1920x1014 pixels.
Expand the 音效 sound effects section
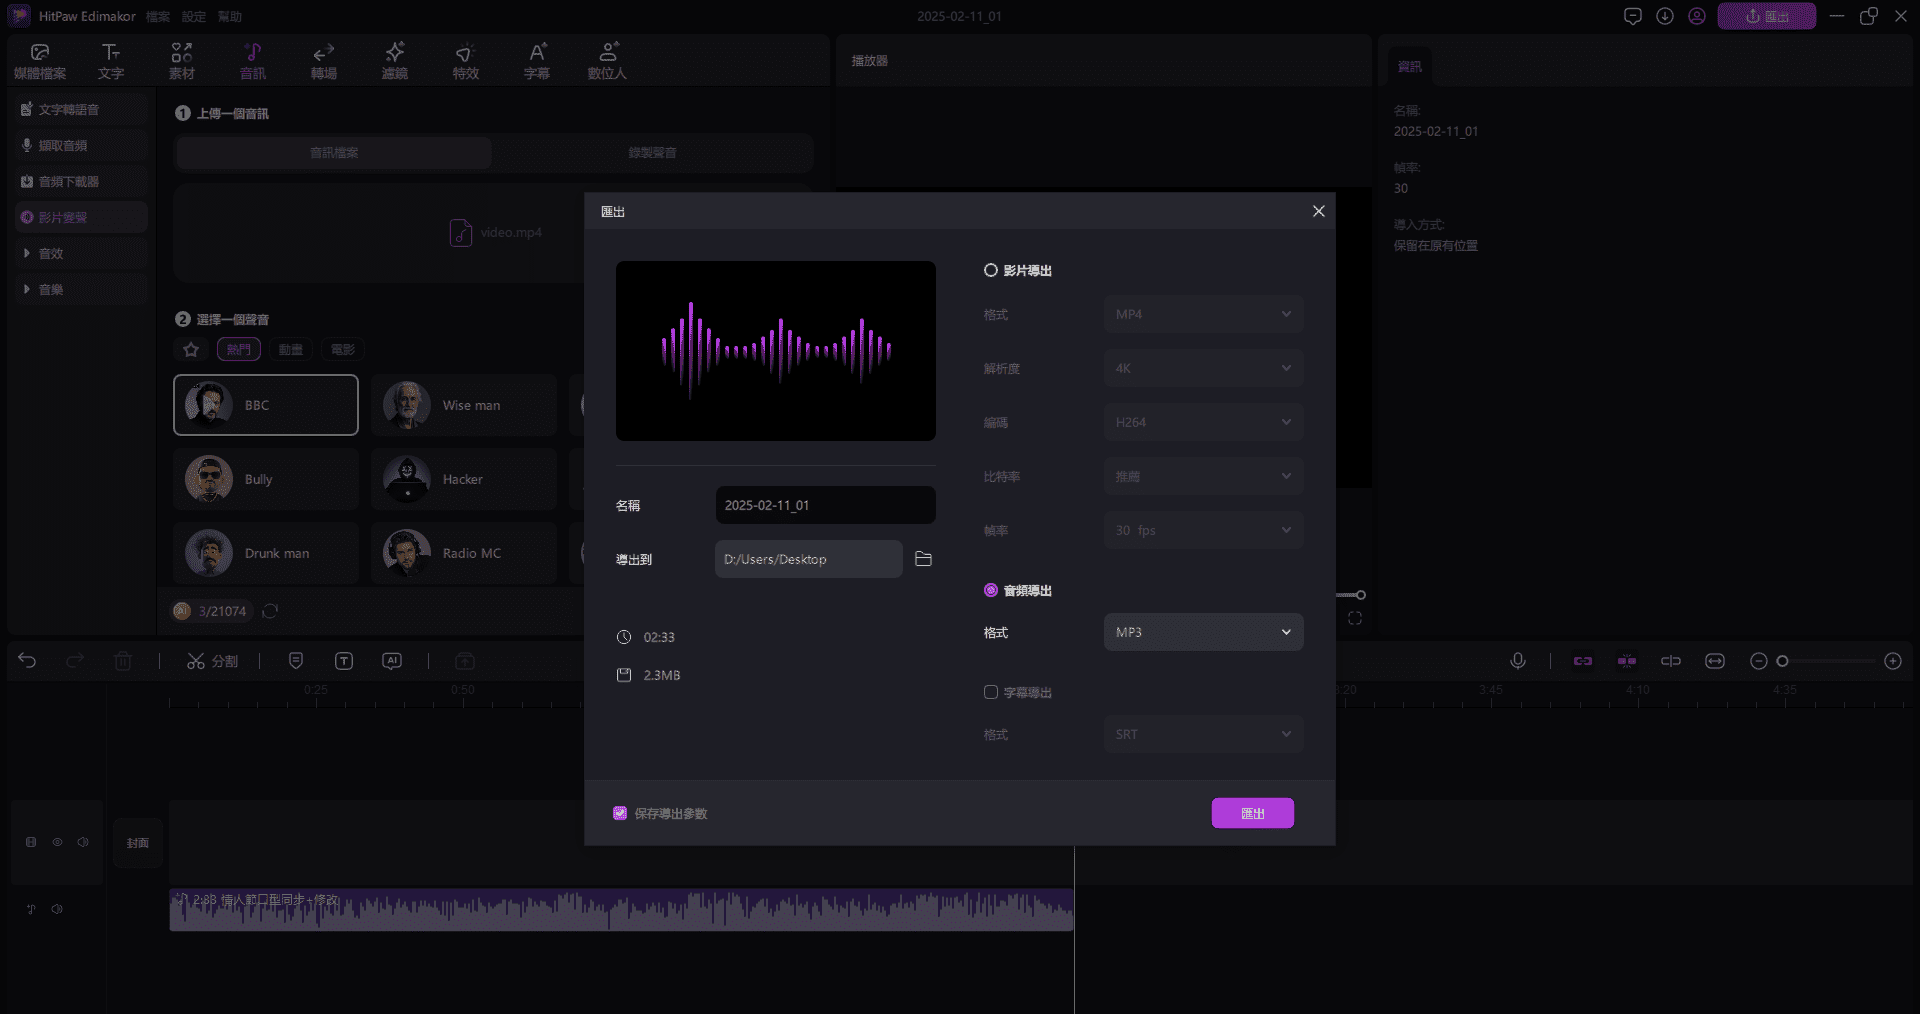point(80,253)
